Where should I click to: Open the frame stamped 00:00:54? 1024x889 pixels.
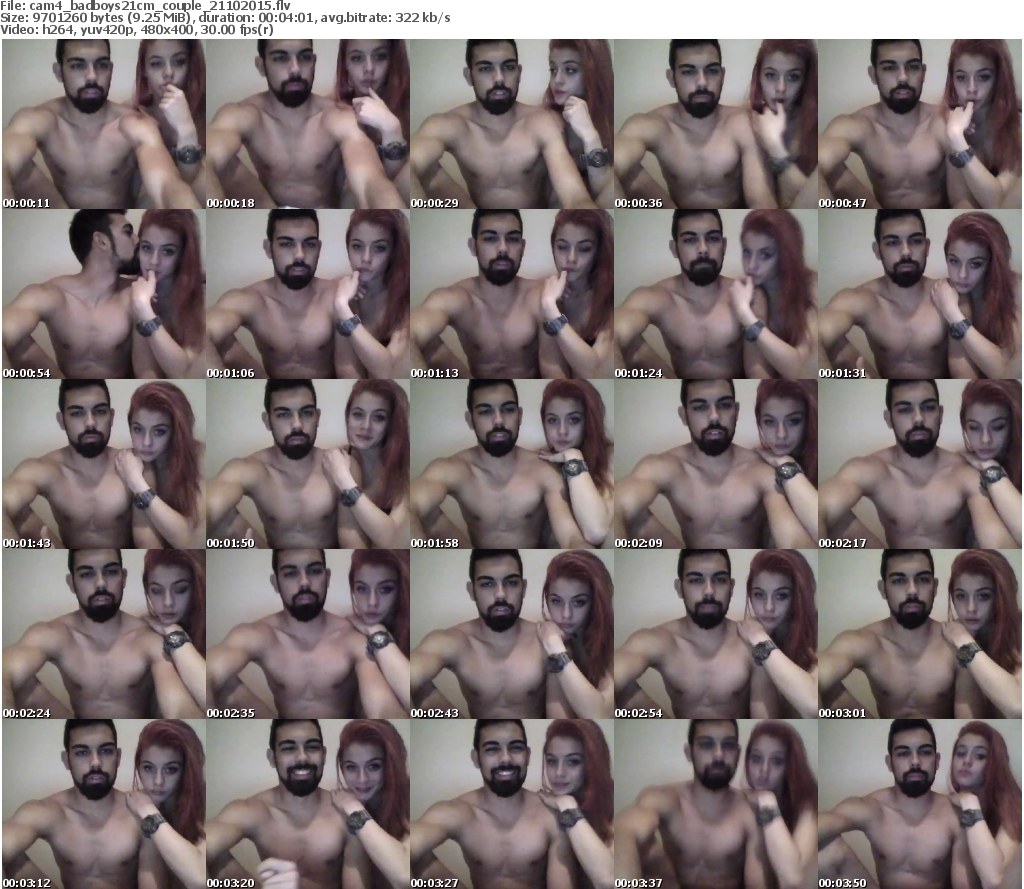coord(104,294)
